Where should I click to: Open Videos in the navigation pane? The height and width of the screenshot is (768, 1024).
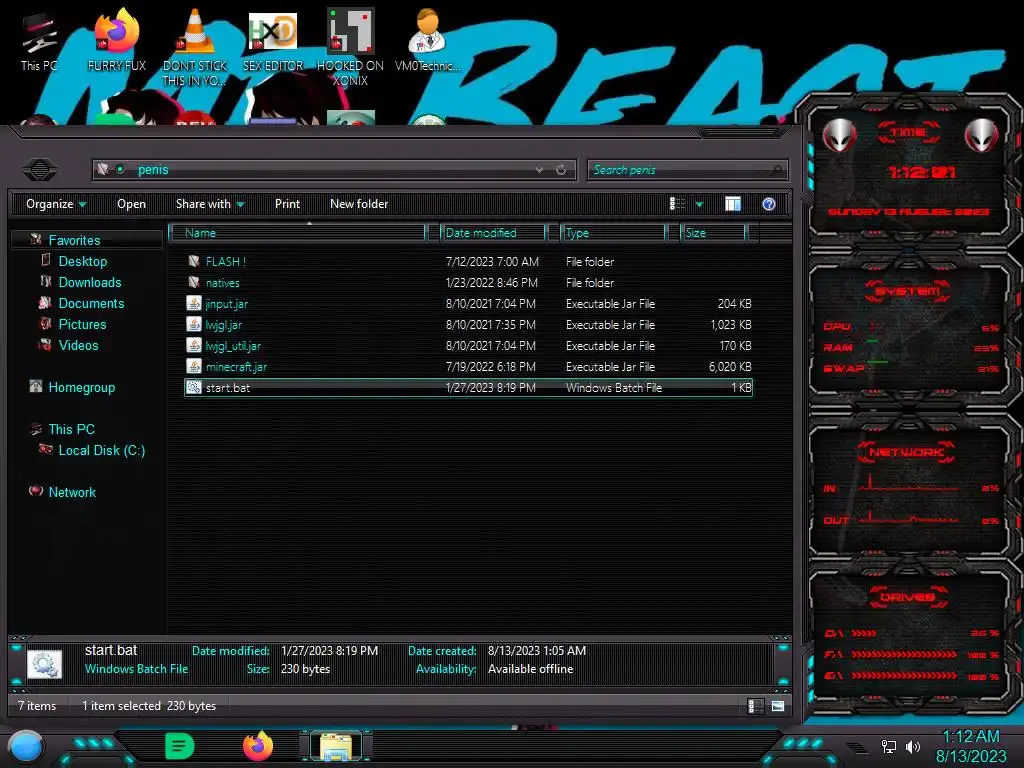(x=78, y=345)
